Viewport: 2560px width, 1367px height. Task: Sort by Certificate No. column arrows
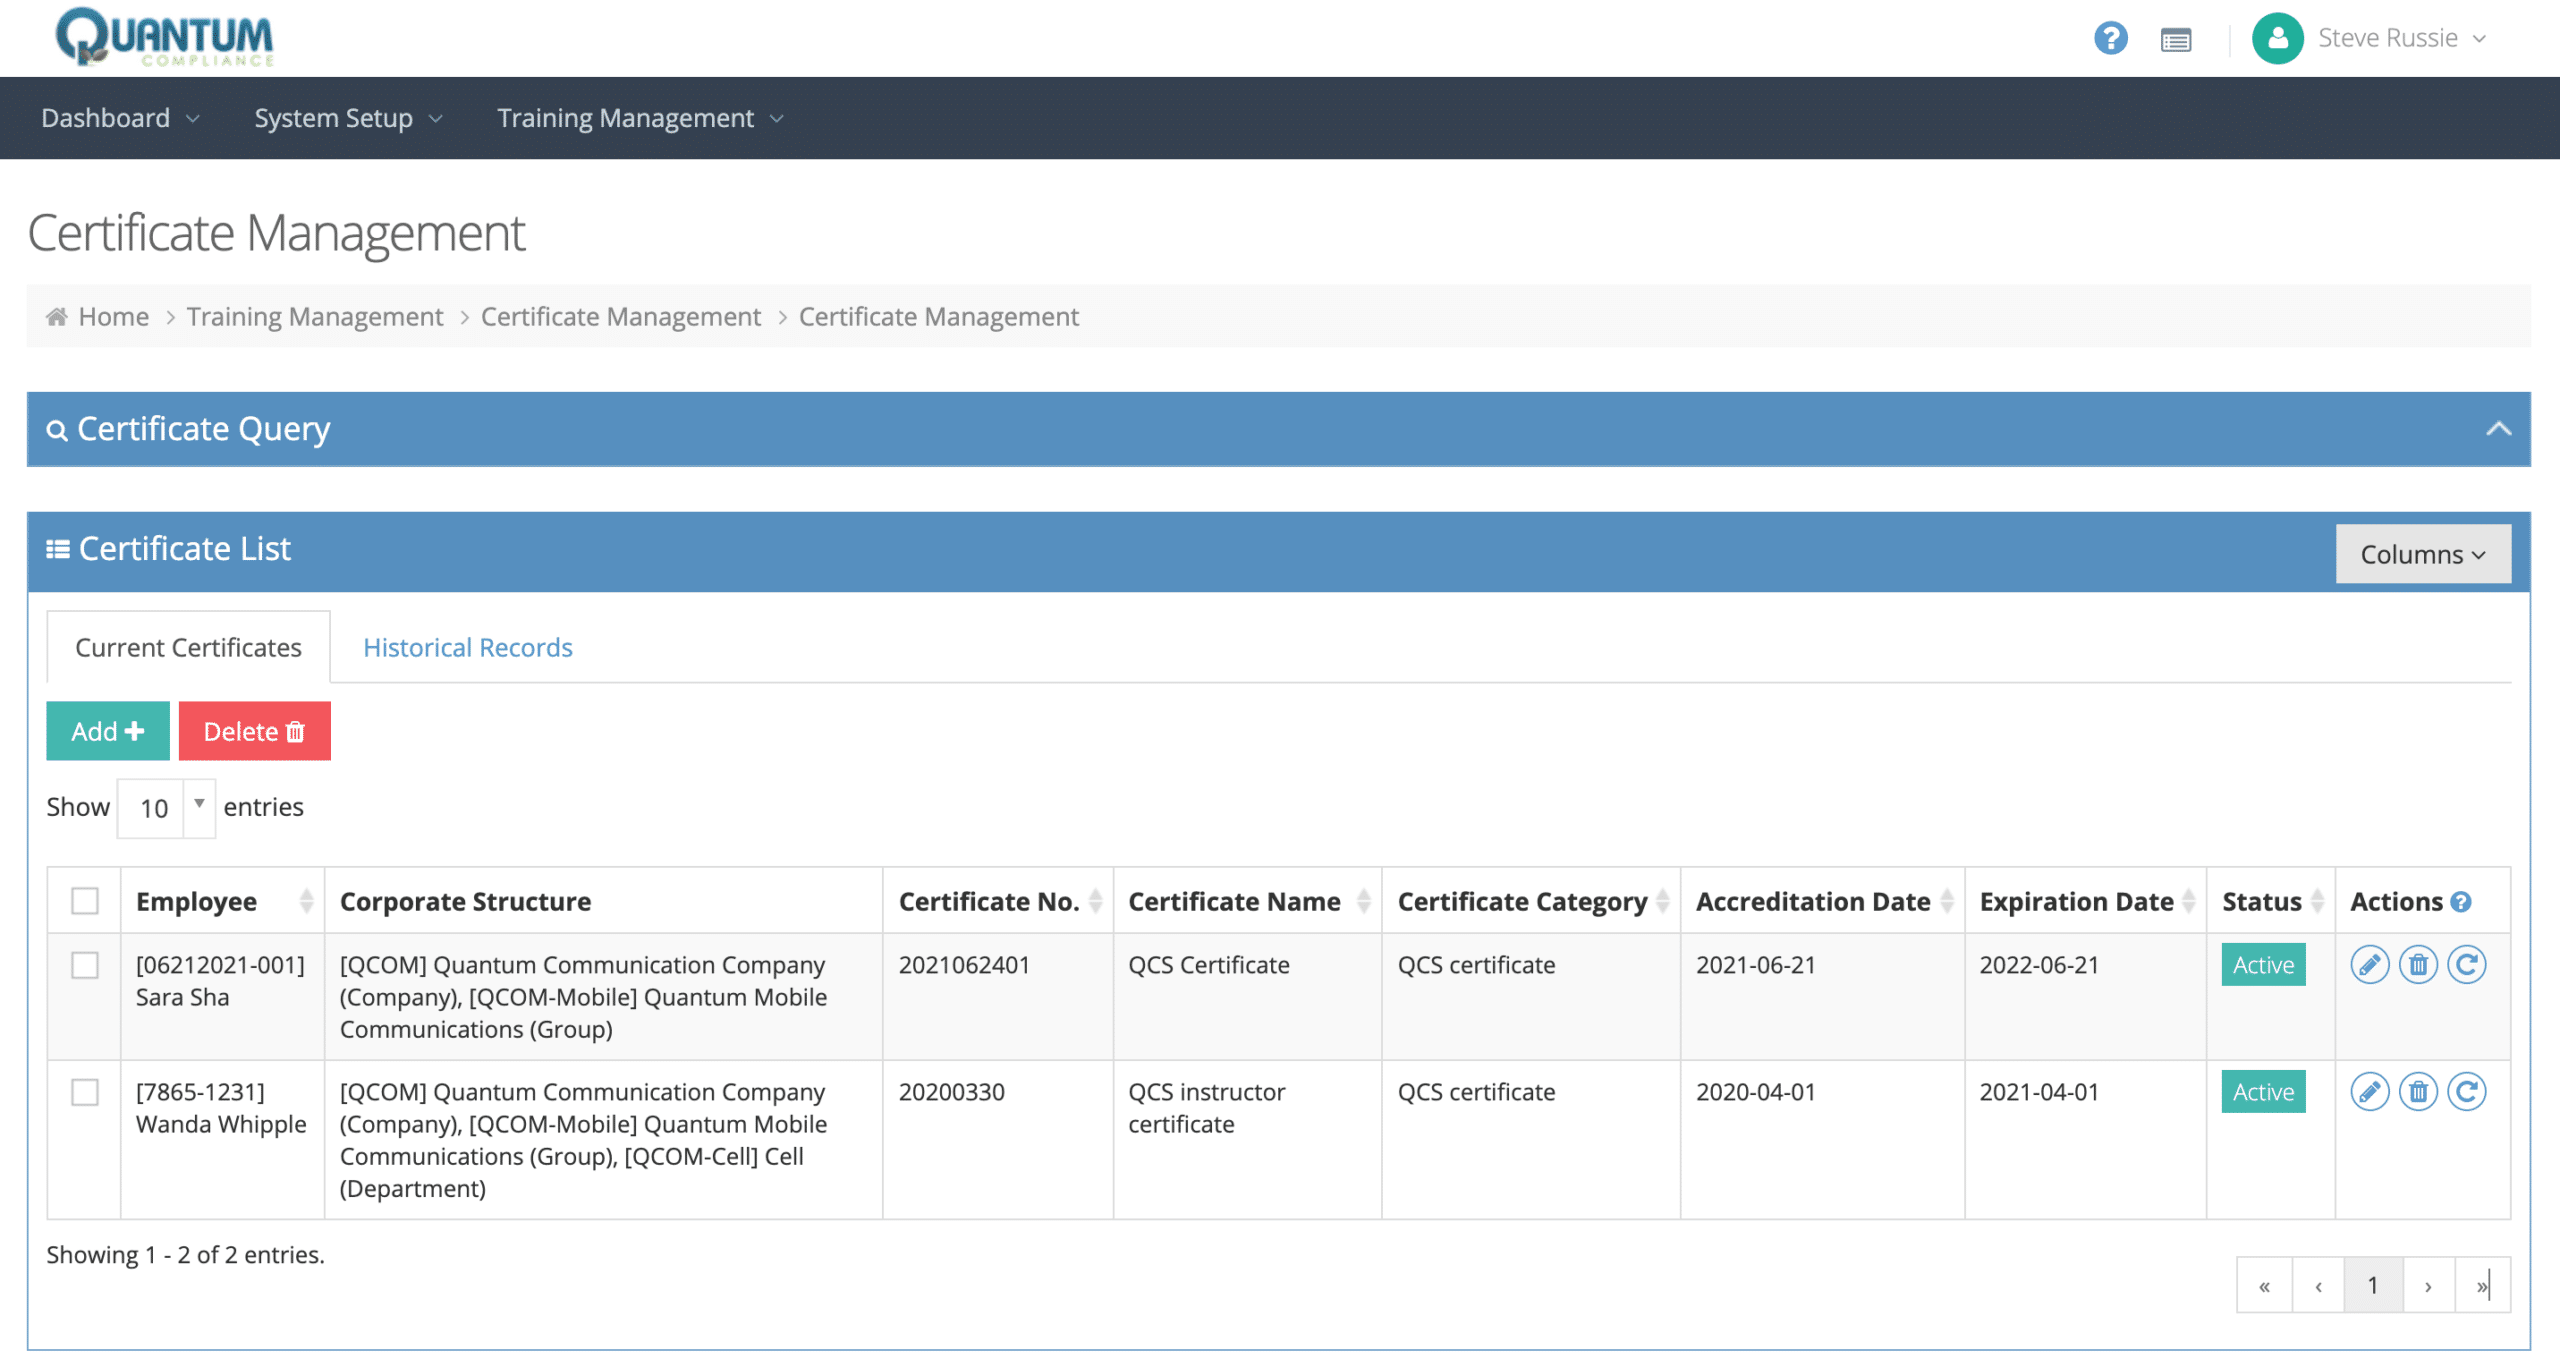tap(1095, 902)
